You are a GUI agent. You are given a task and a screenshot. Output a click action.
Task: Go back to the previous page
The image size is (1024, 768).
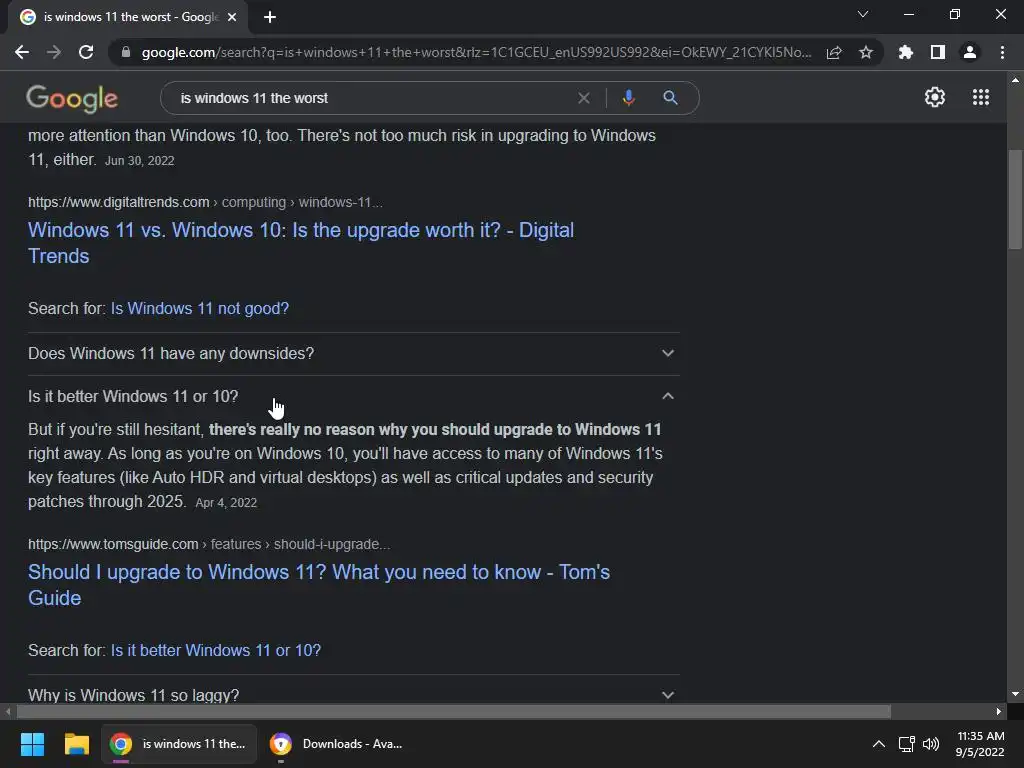click(x=22, y=52)
